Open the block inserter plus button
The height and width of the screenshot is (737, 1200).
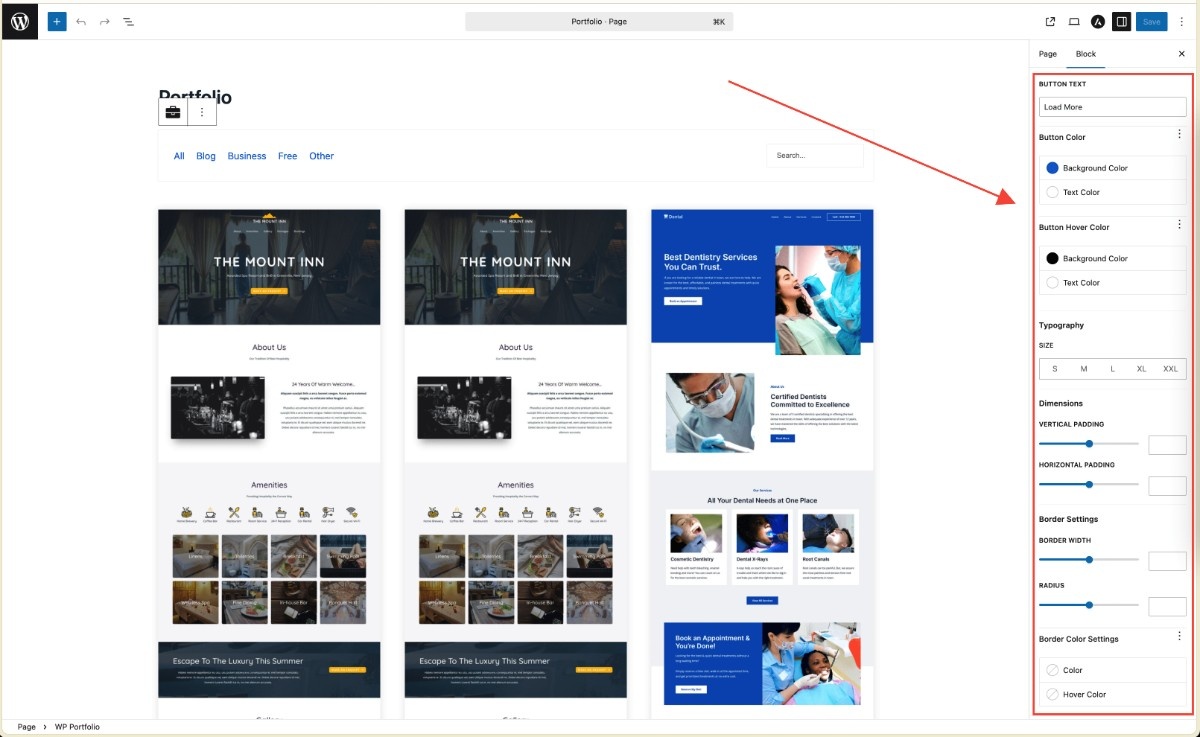coord(57,21)
